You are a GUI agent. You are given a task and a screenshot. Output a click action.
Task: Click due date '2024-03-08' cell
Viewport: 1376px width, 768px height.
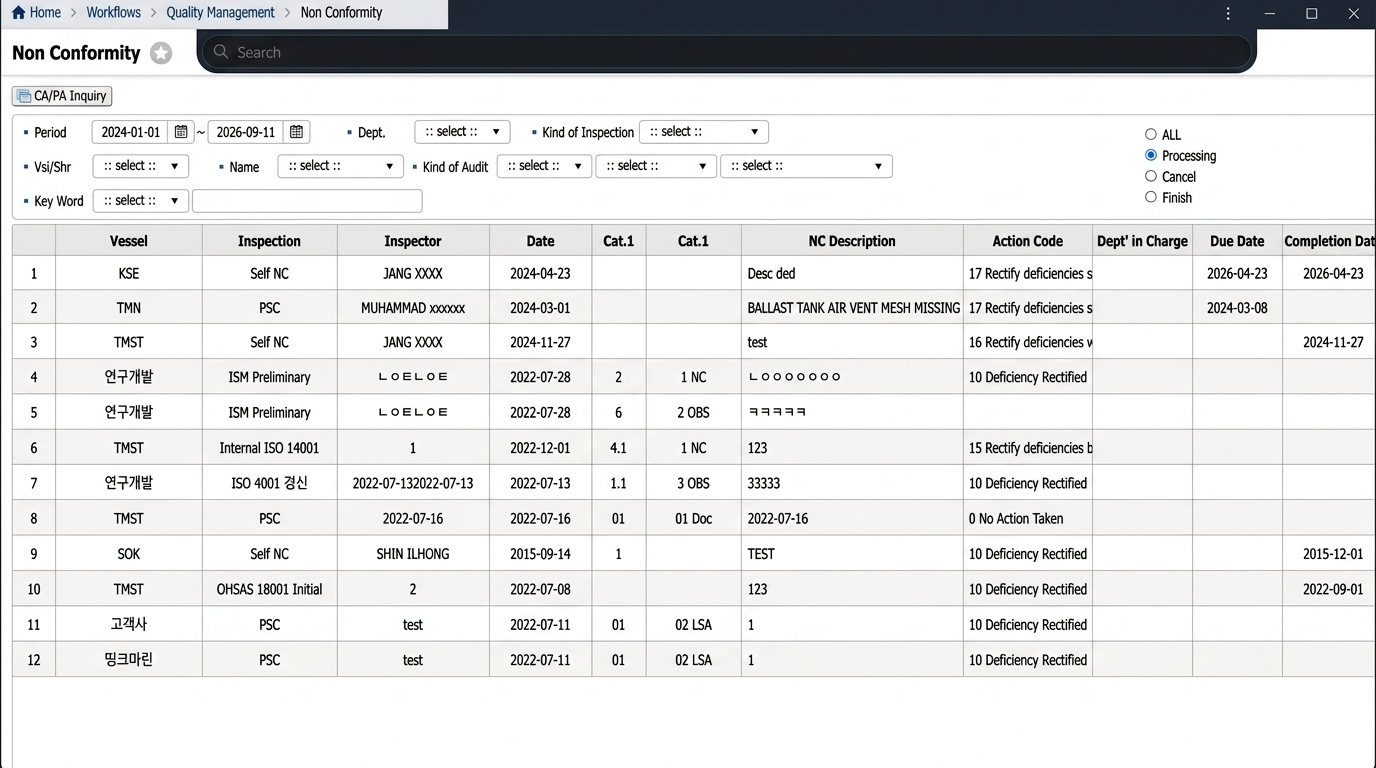click(1237, 308)
